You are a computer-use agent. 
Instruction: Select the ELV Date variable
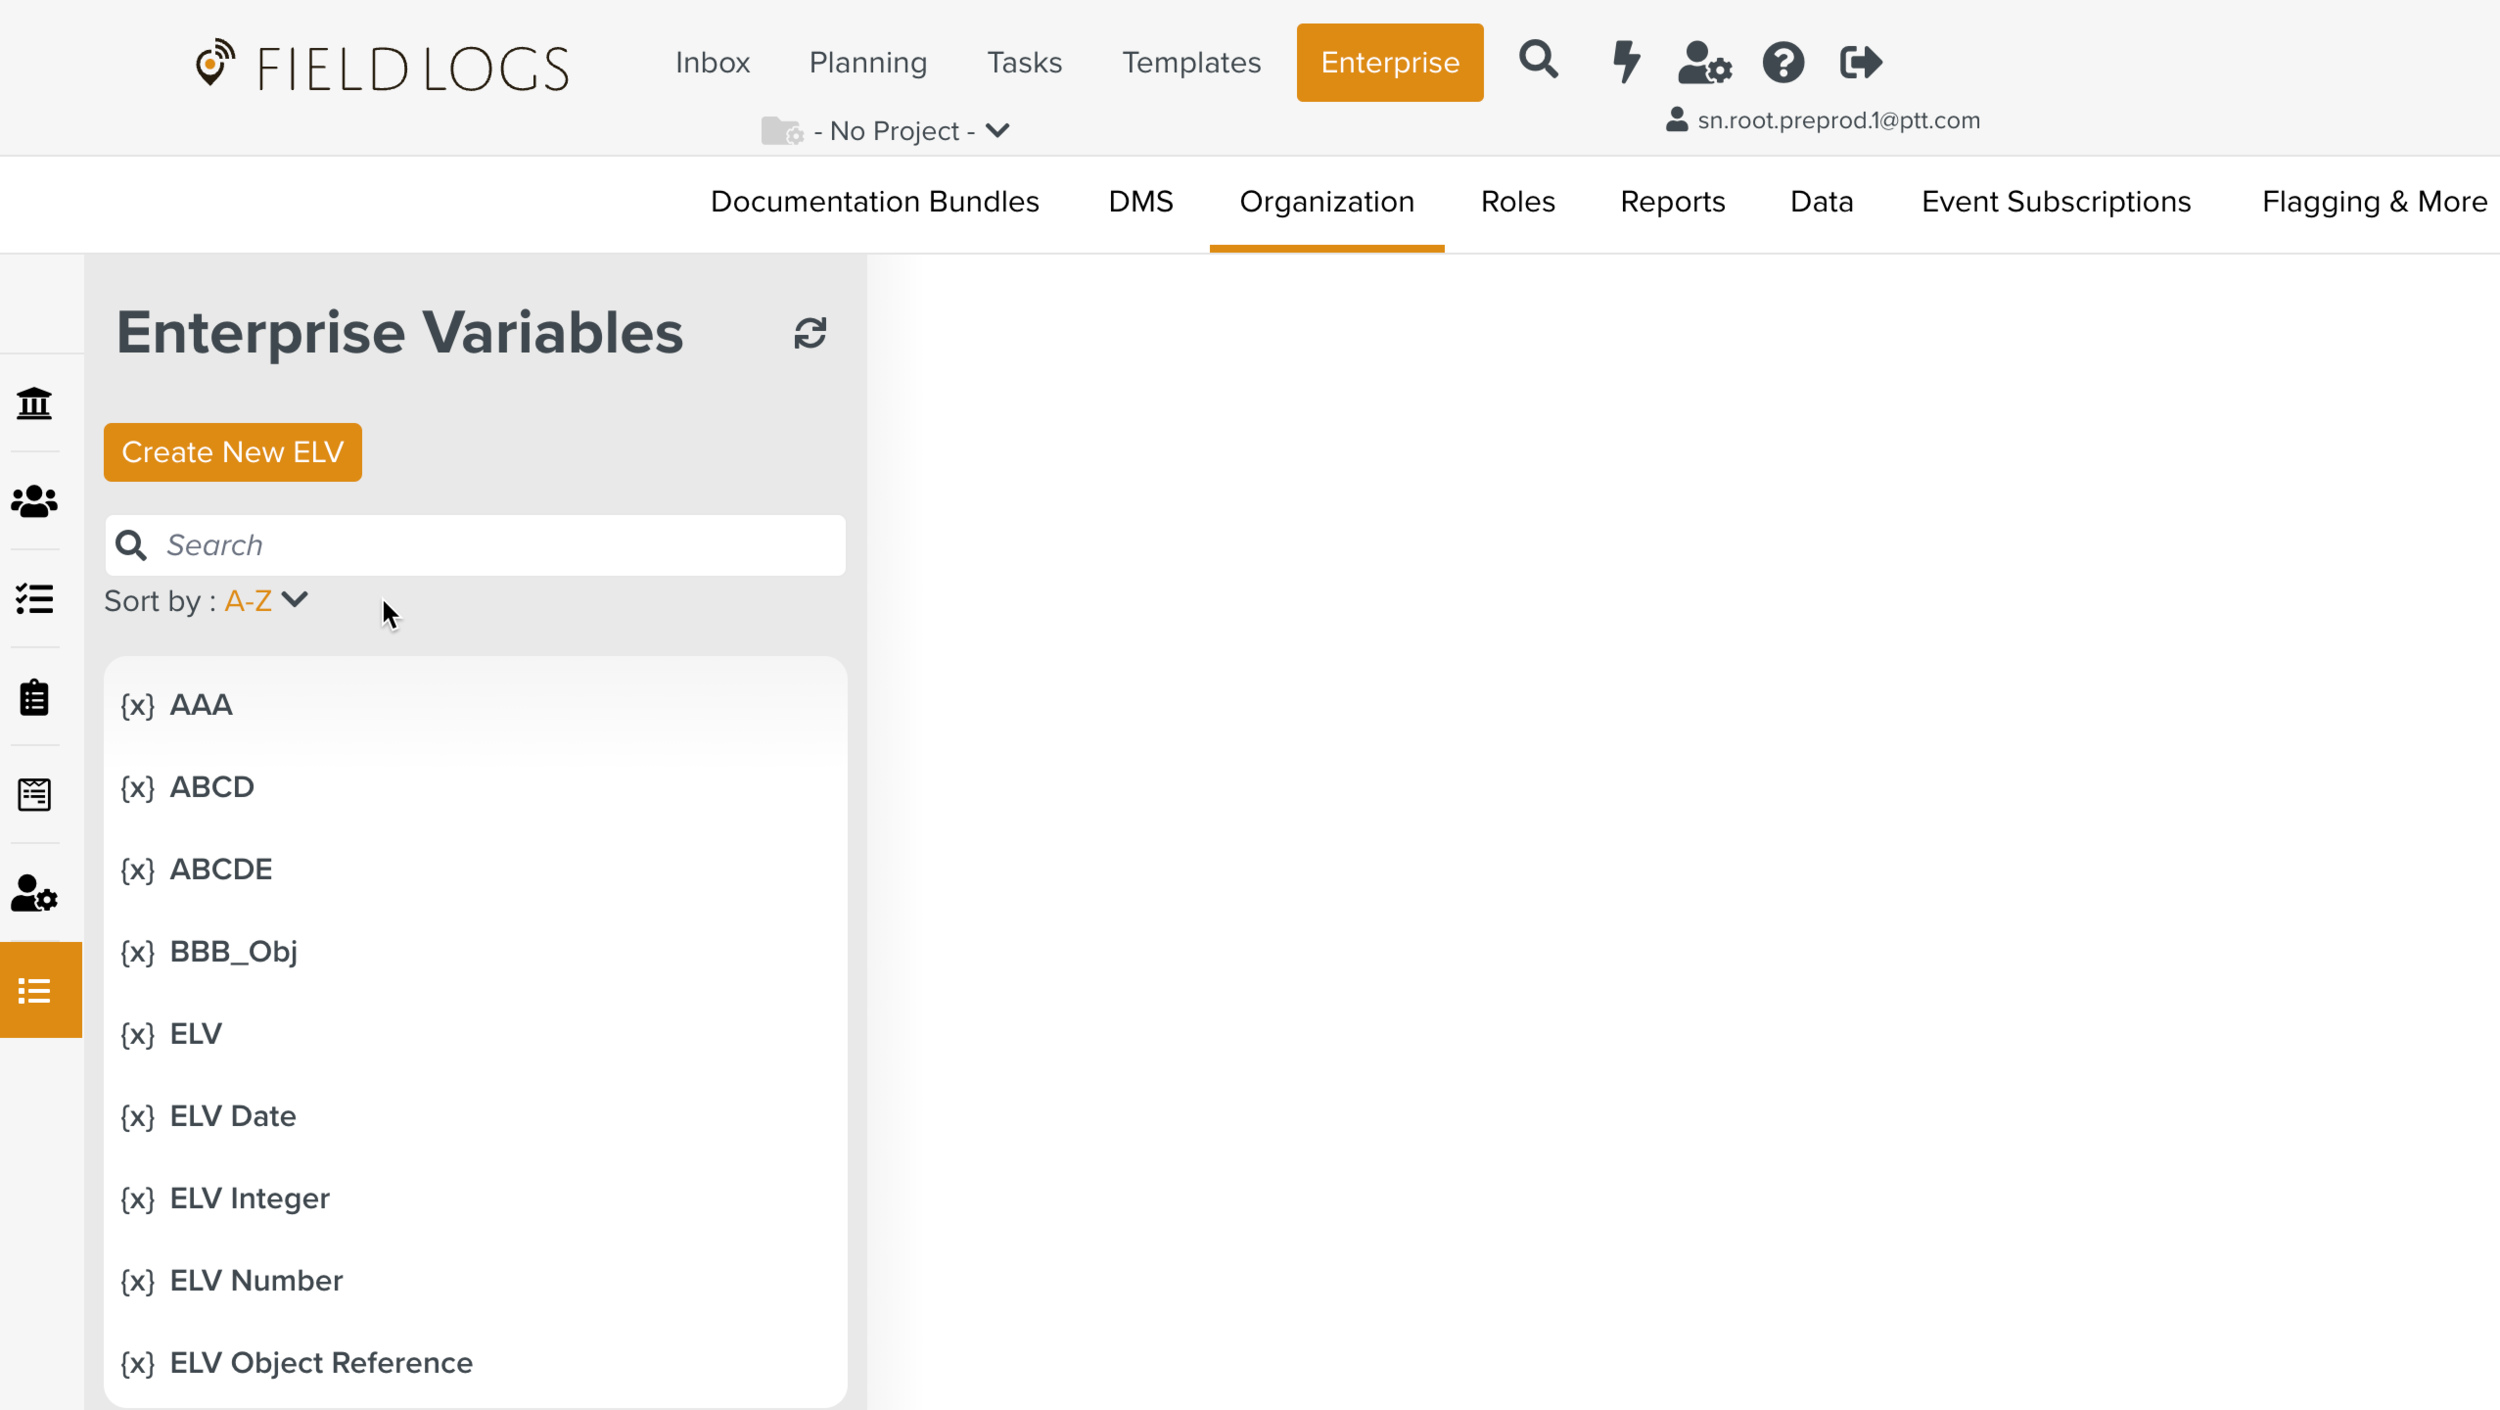click(x=232, y=1115)
